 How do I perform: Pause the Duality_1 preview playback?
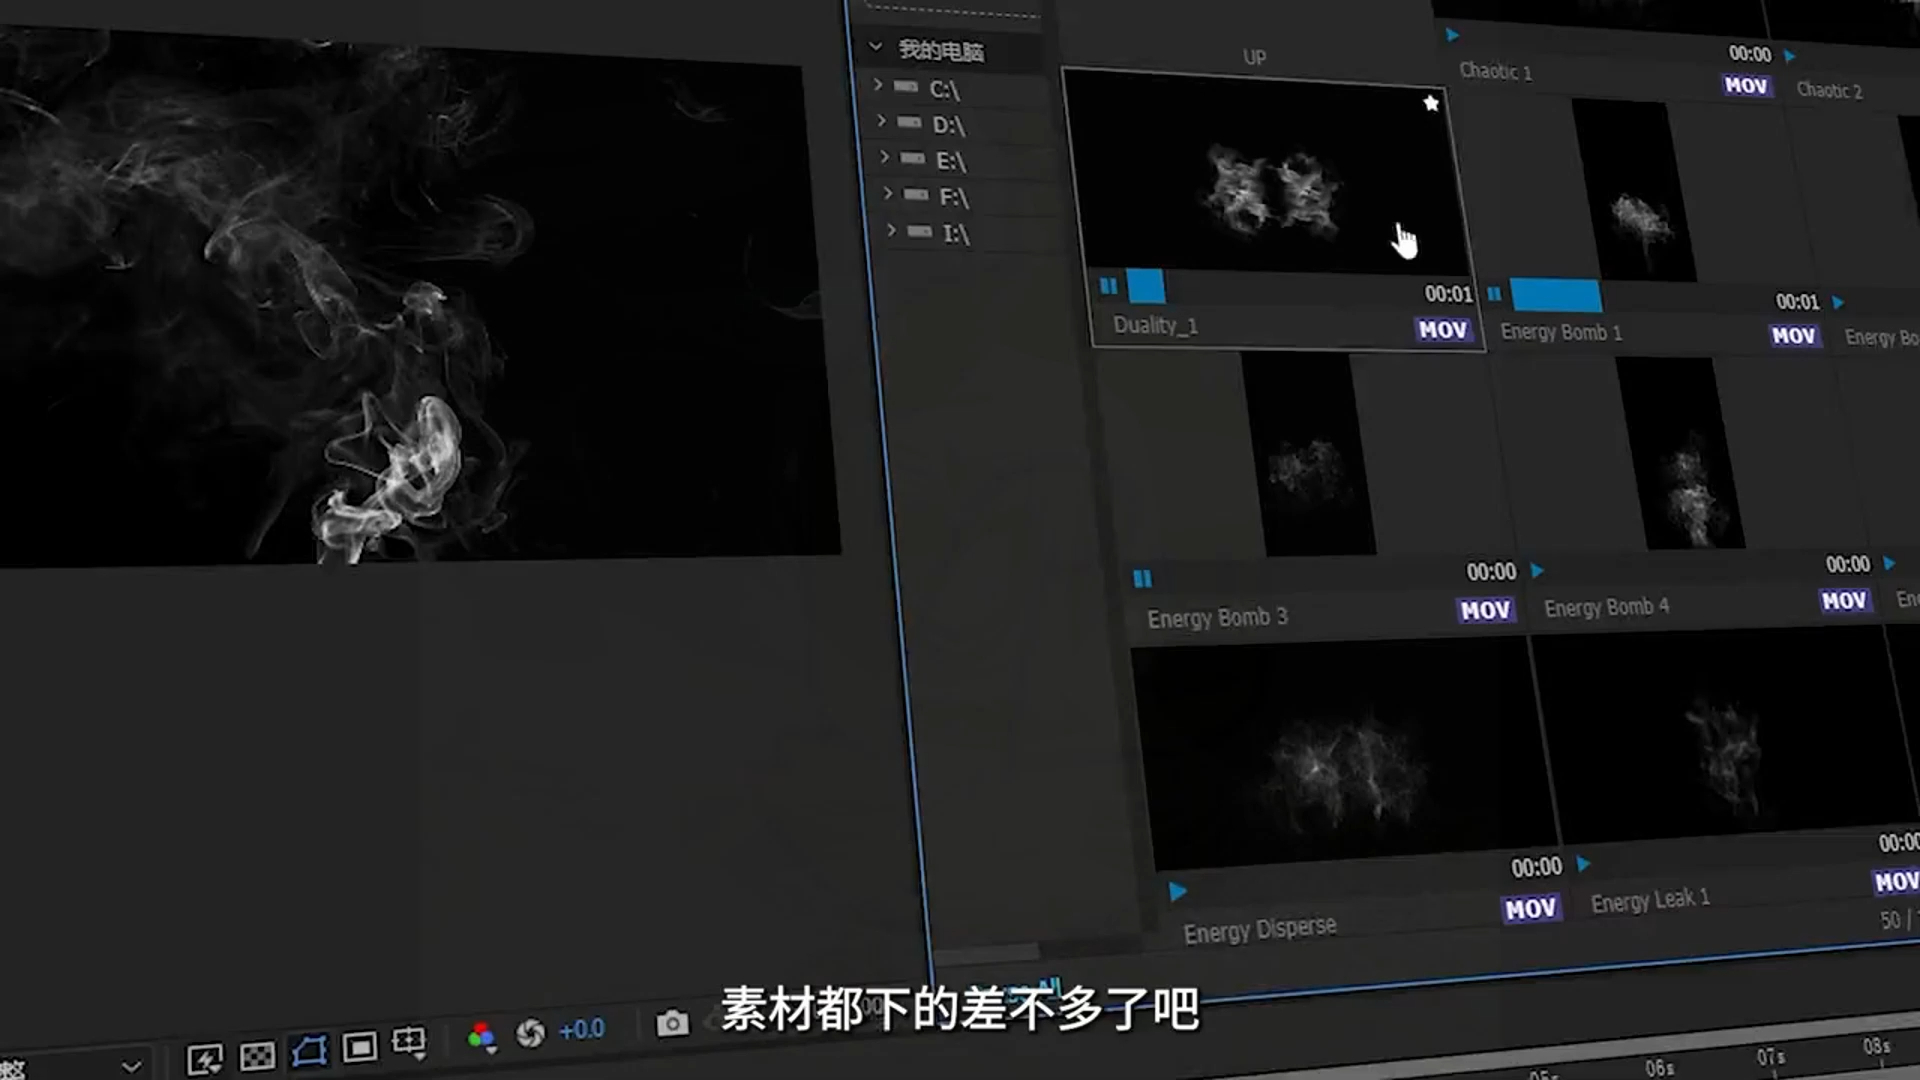(x=1110, y=287)
